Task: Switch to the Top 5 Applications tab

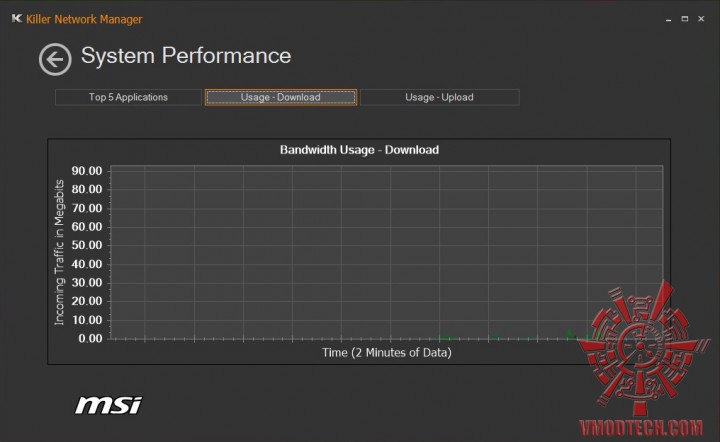Action: click(128, 97)
